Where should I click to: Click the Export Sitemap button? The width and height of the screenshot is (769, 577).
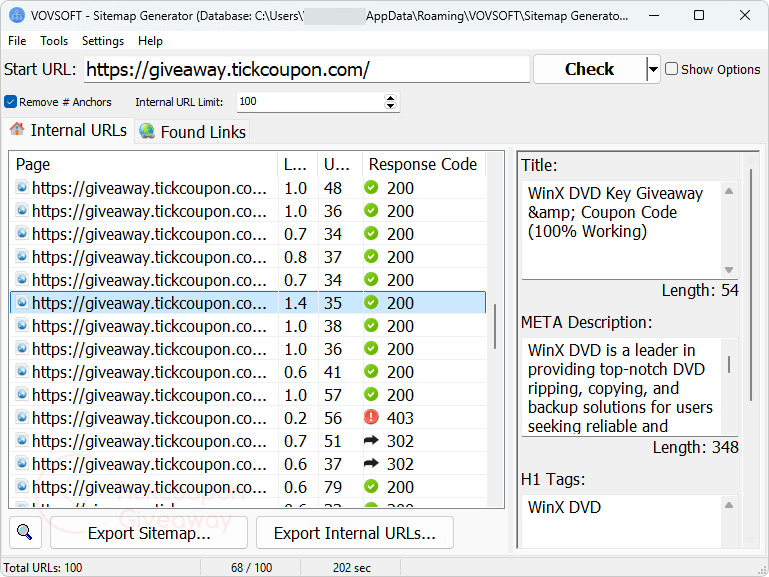point(149,533)
